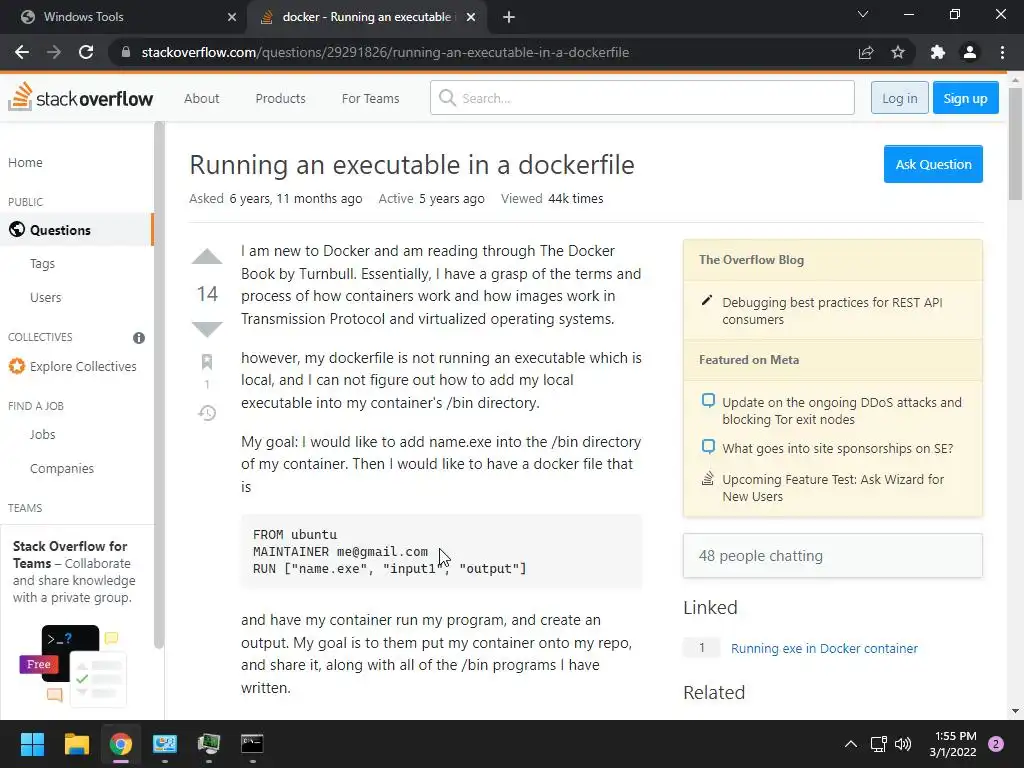Show the question activity history icon

pyautogui.click(x=207, y=413)
